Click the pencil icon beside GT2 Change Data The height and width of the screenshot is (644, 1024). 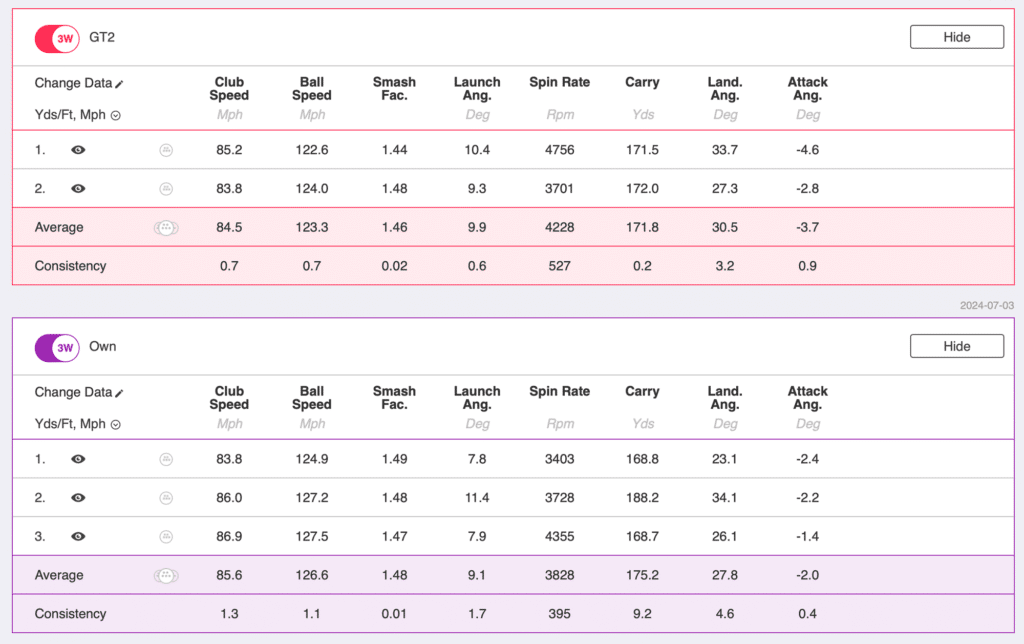(120, 84)
